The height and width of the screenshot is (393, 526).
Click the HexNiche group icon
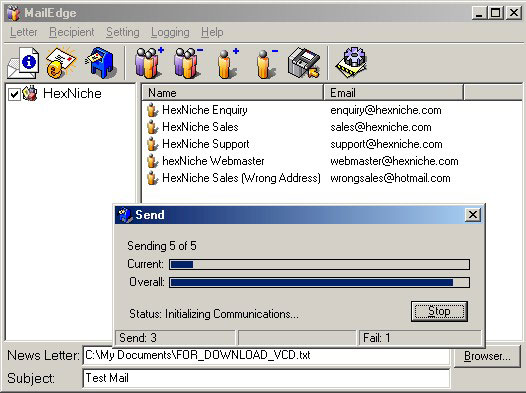pos(30,94)
